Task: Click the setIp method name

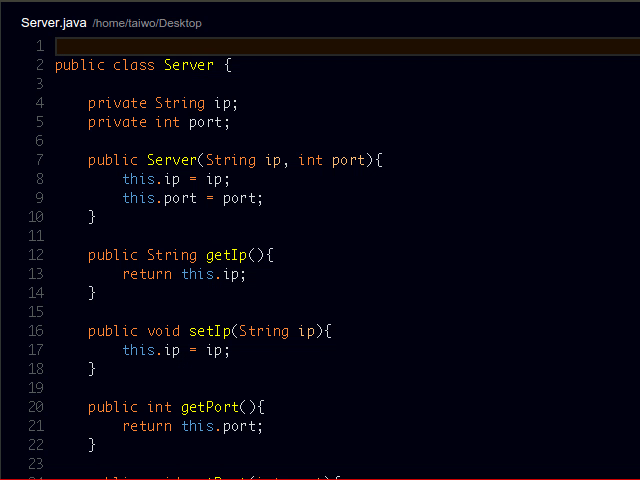Action: (x=210, y=331)
